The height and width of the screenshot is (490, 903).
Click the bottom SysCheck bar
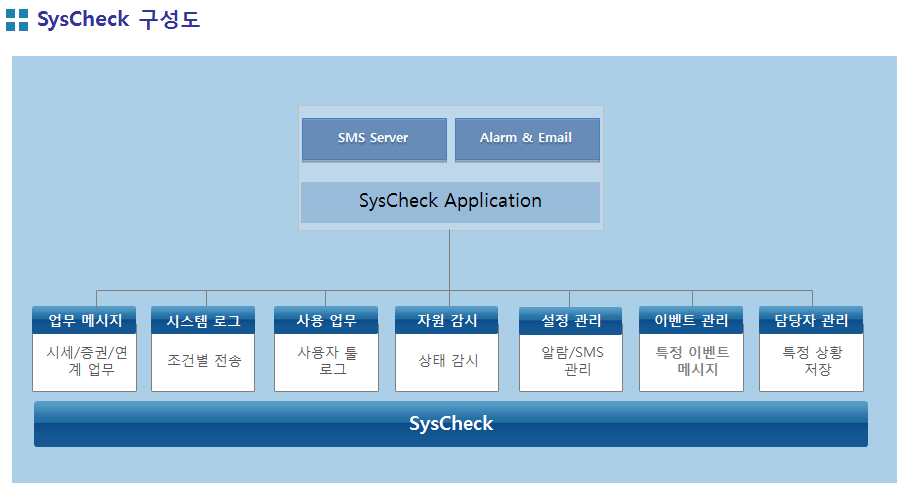[451, 424]
